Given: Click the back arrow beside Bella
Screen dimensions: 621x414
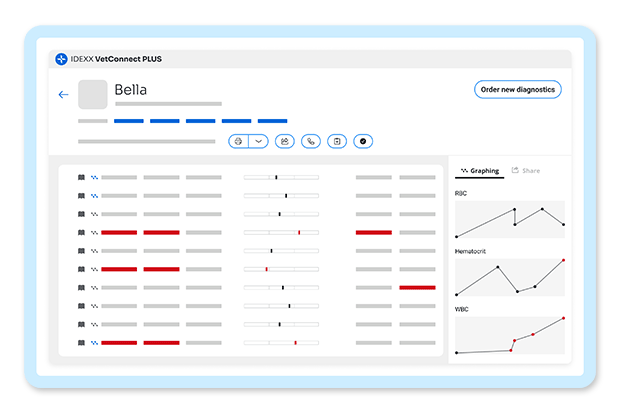Looking at the screenshot, I should click(63, 95).
